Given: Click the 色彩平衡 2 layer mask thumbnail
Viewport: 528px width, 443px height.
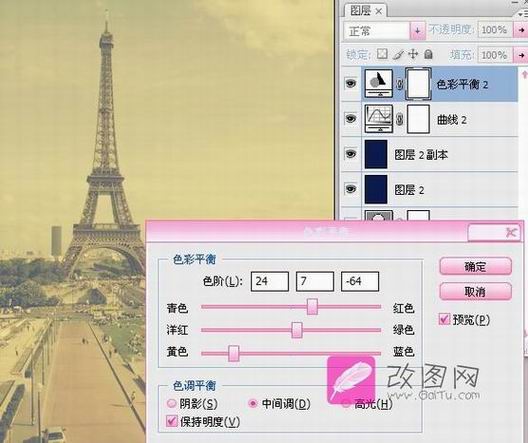Looking at the screenshot, I should [418, 84].
